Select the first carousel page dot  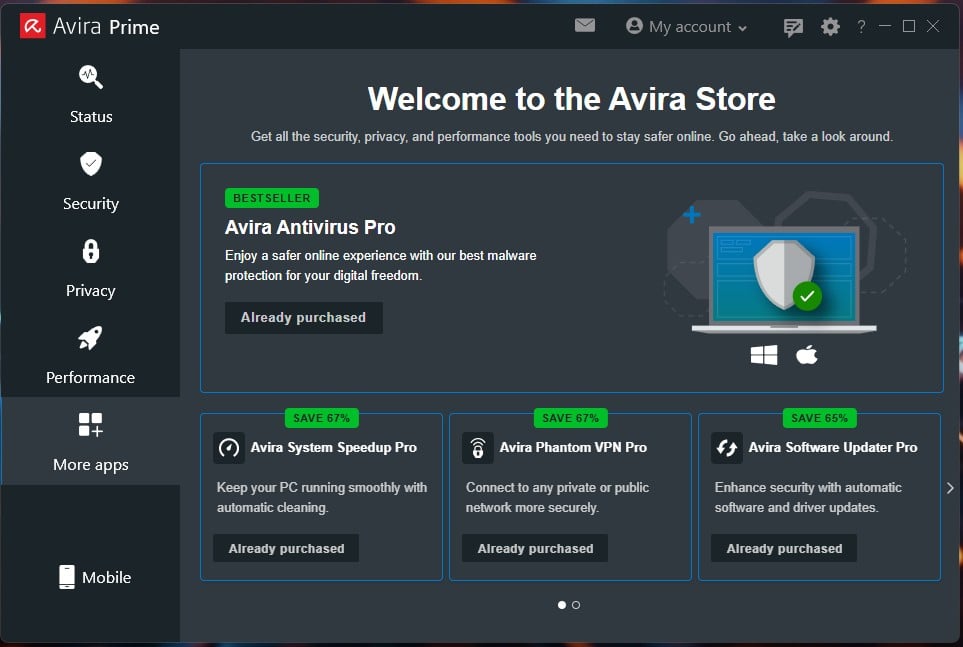[x=561, y=605]
